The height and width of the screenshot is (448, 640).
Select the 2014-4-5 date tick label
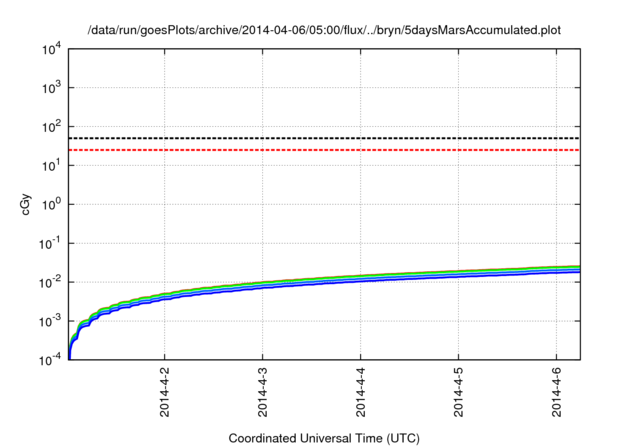point(458,392)
